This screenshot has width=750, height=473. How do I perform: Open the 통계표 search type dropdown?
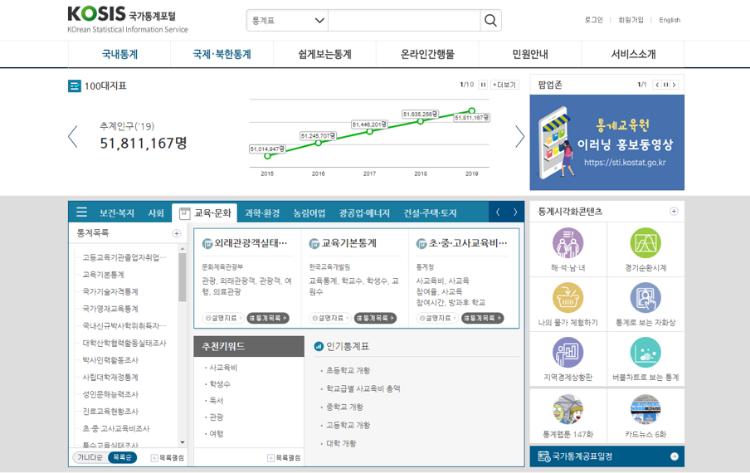pyautogui.click(x=287, y=21)
